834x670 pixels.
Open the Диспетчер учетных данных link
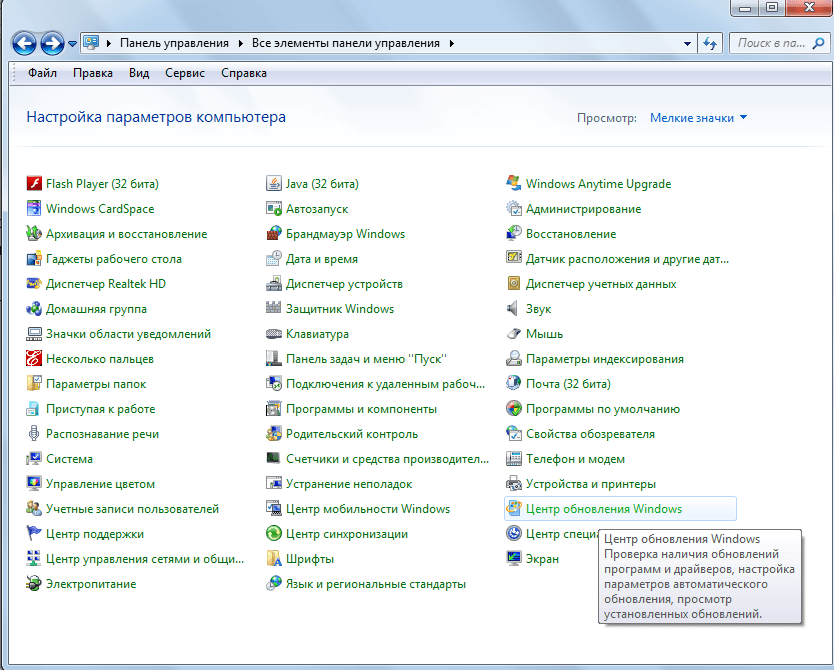(x=601, y=284)
